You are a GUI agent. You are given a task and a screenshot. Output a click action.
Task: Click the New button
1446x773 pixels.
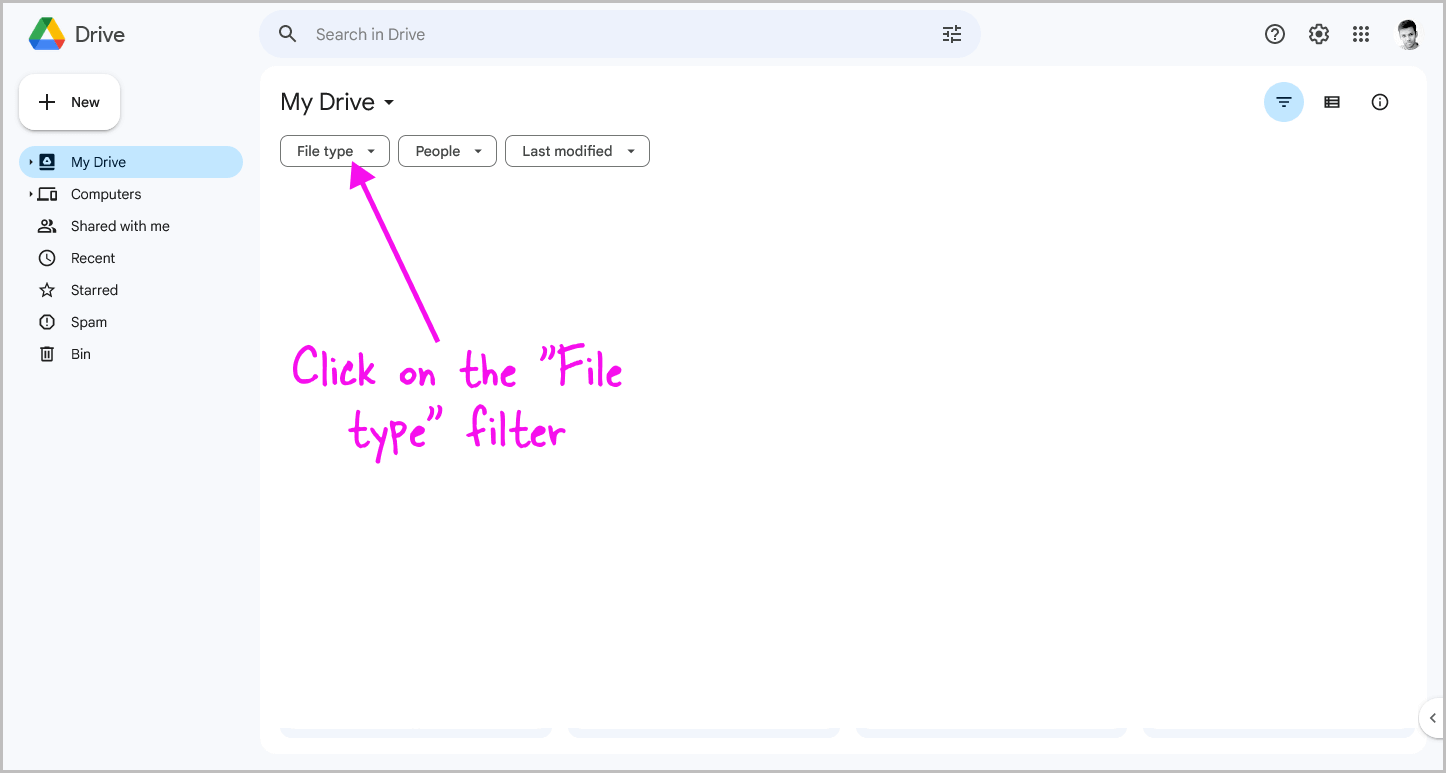[x=69, y=101]
